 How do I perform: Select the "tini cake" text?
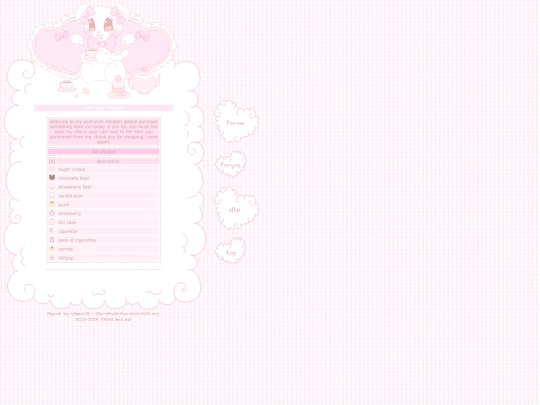(x=67, y=222)
